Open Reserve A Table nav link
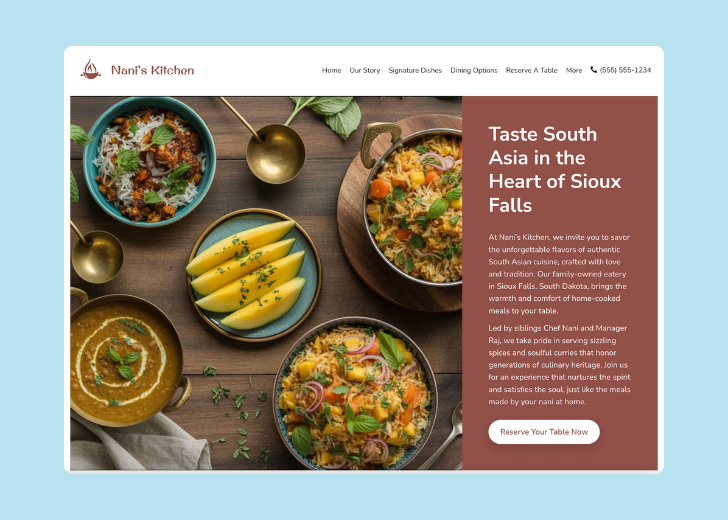The width and height of the screenshot is (728, 520). pos(532,70)
